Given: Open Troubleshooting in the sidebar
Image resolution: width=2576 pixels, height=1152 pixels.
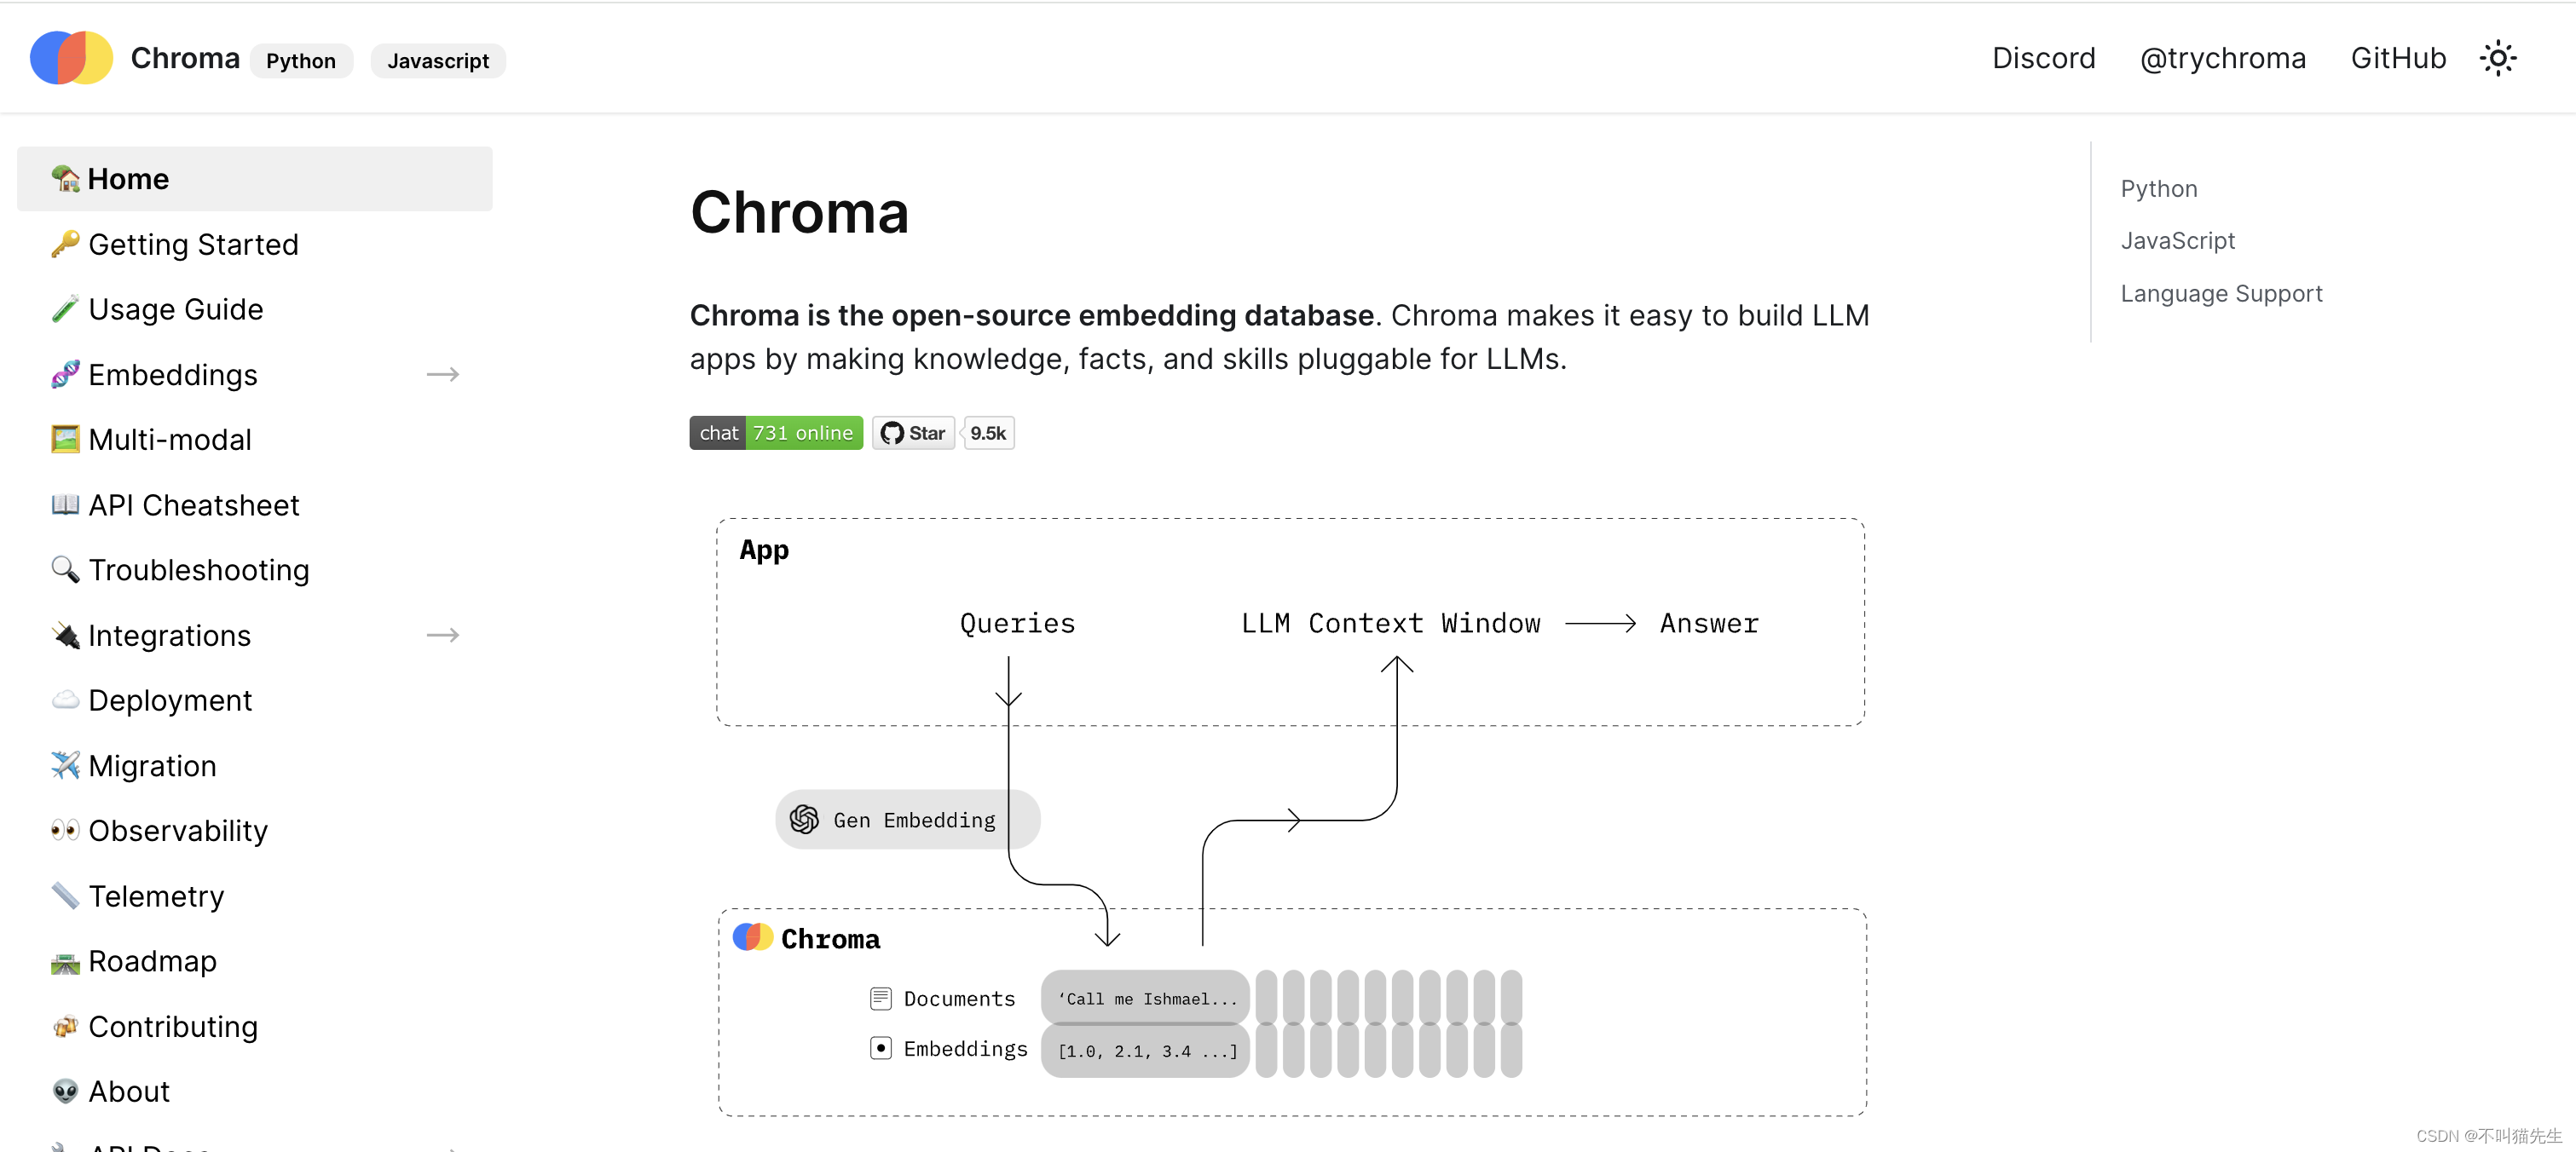Looking at the screenshot, I should [x=199, y=570].
